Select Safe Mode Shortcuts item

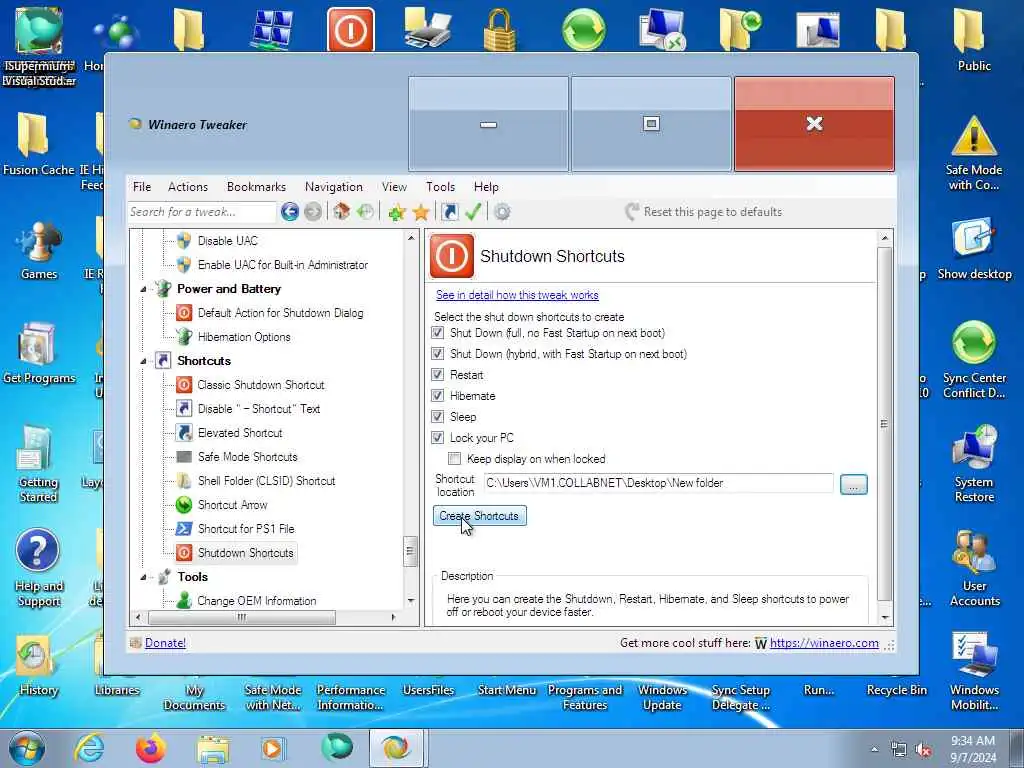pyautogui.click(x=248, y=456)
